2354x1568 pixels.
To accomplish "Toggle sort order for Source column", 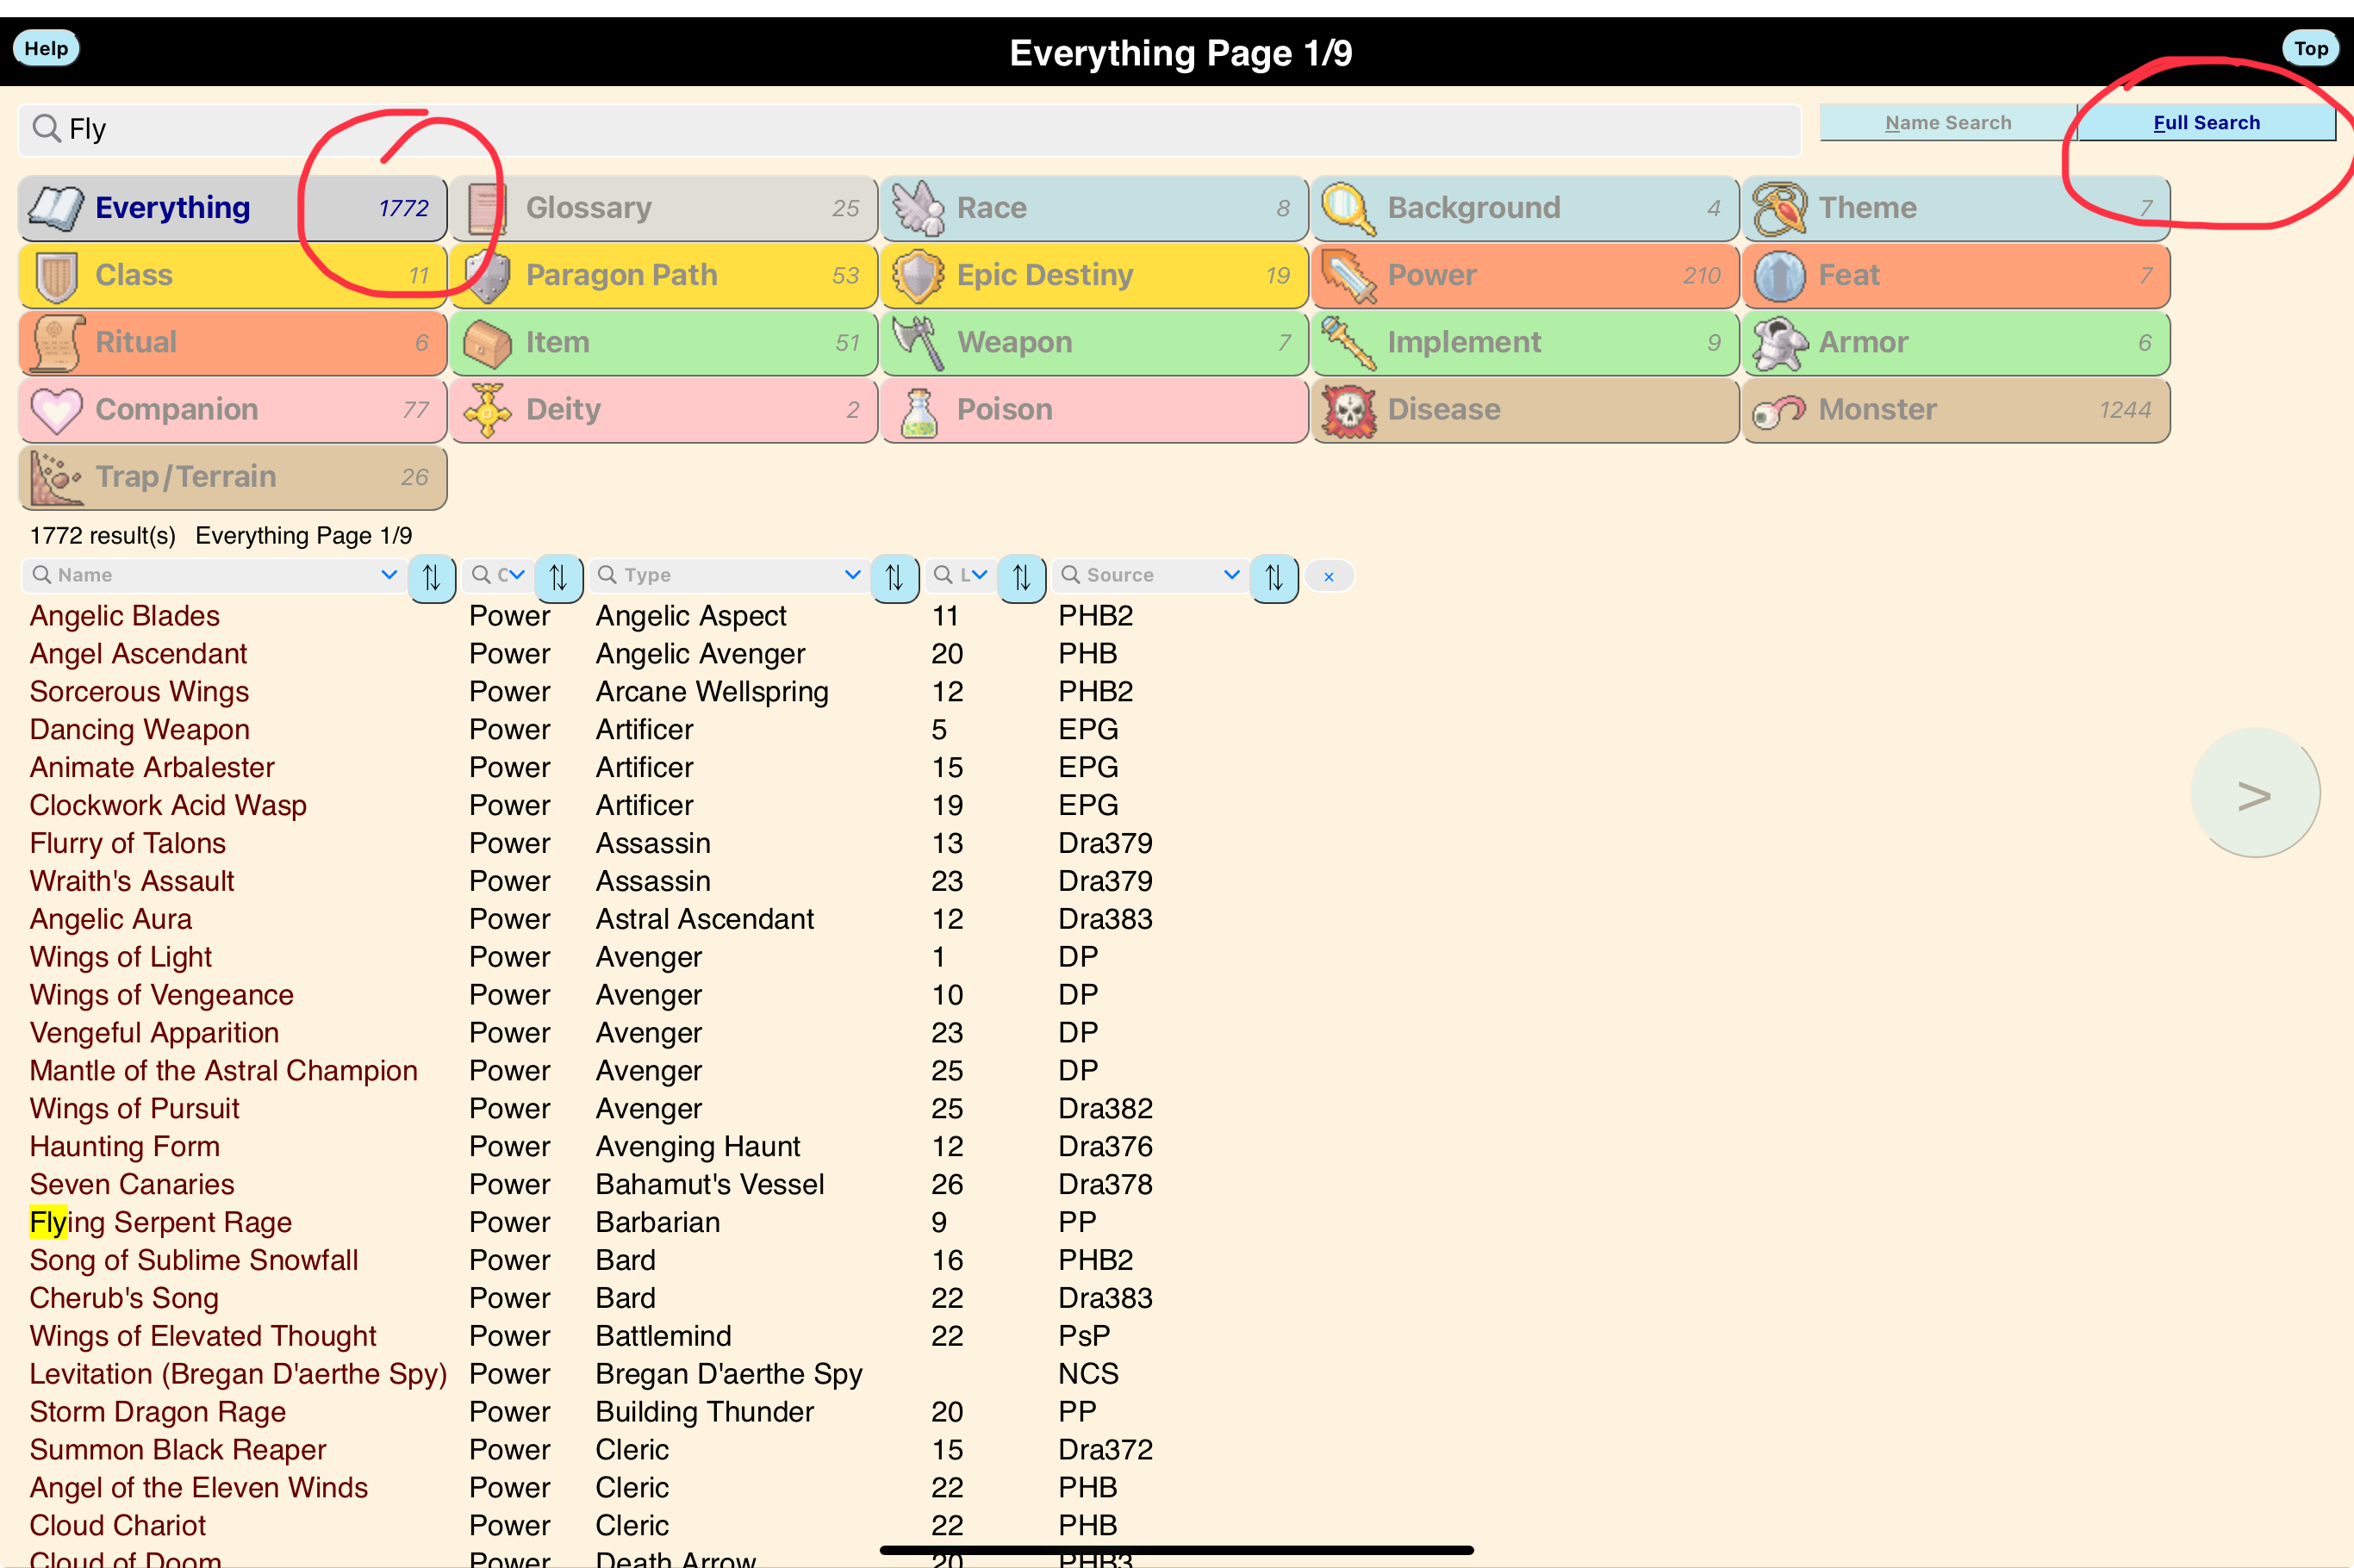I will (x=1274, y=578).
